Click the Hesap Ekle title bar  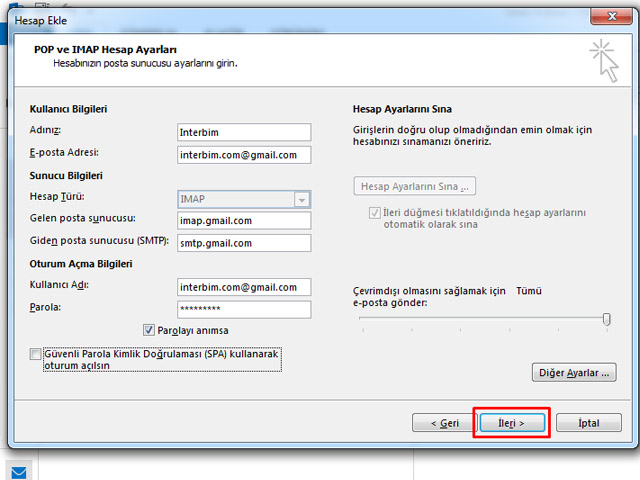tap(300, 16)
